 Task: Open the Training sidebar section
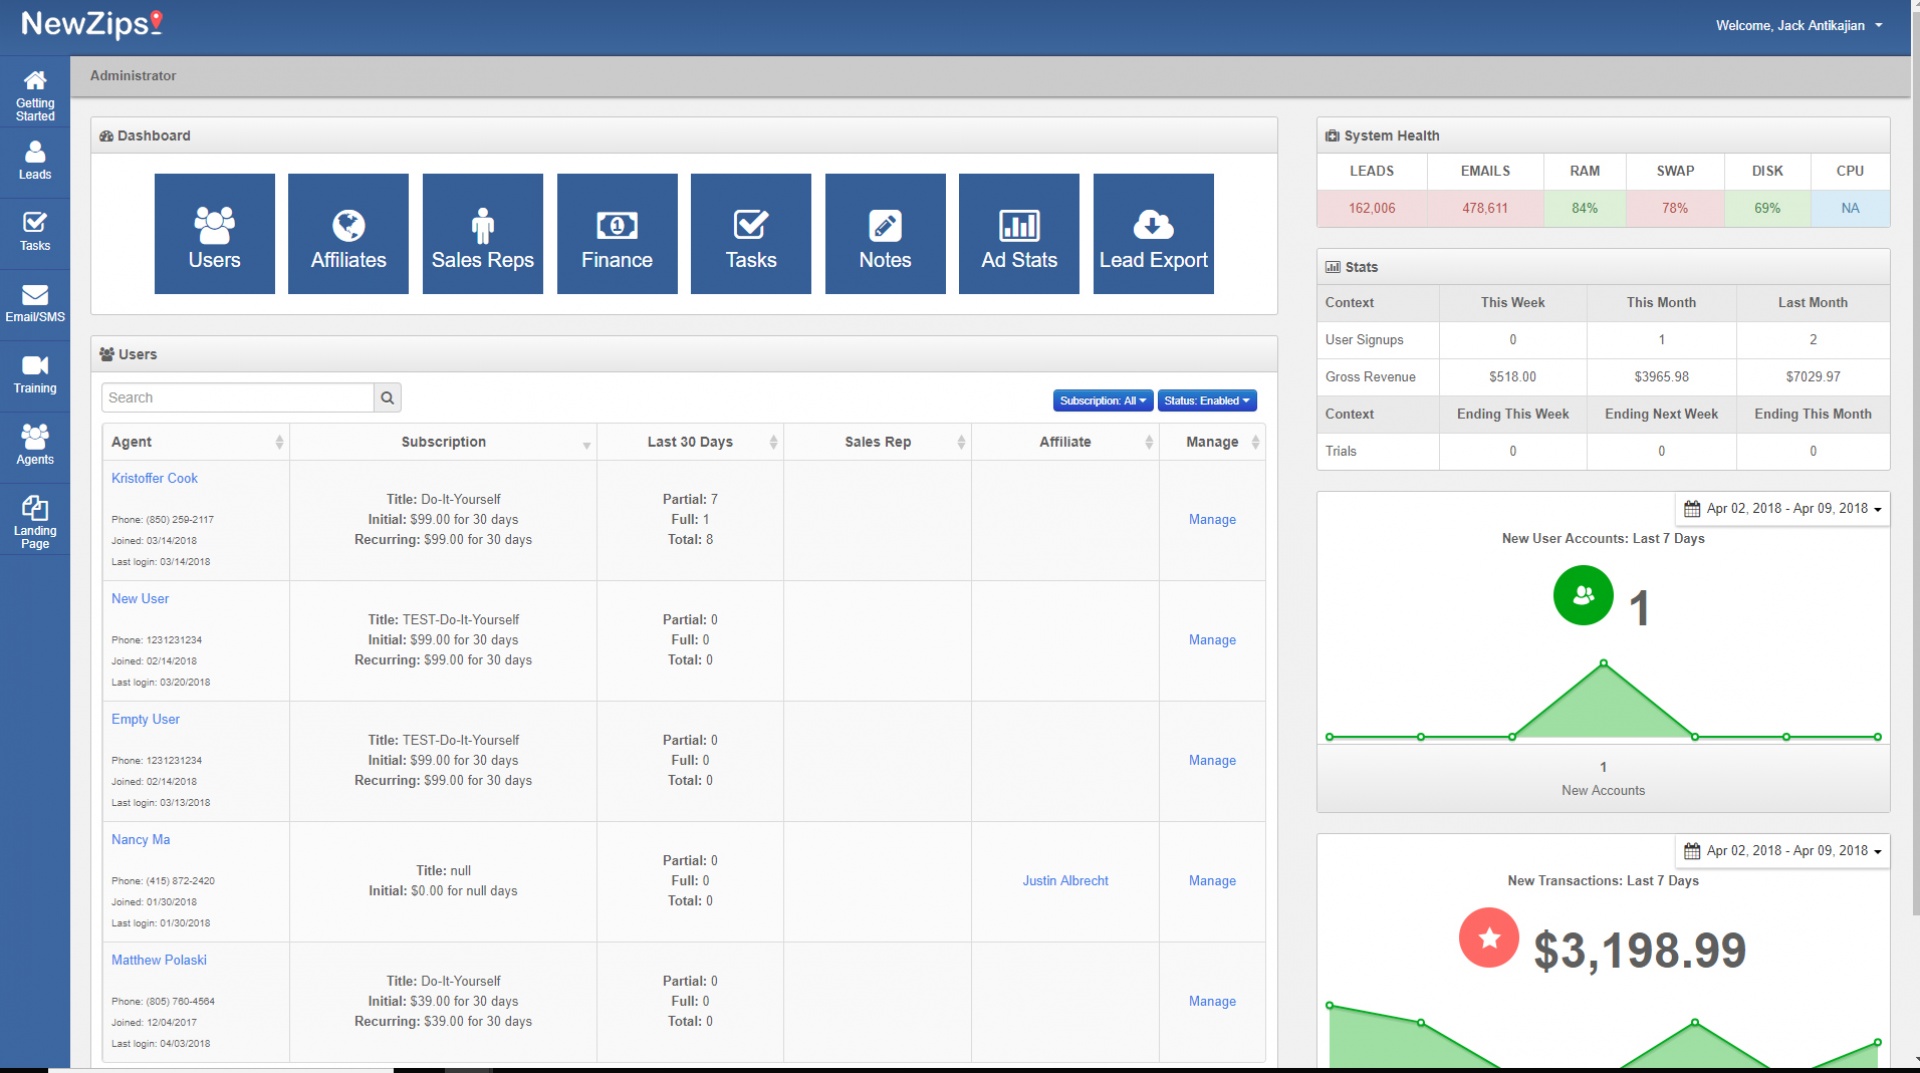pos(35,376)
